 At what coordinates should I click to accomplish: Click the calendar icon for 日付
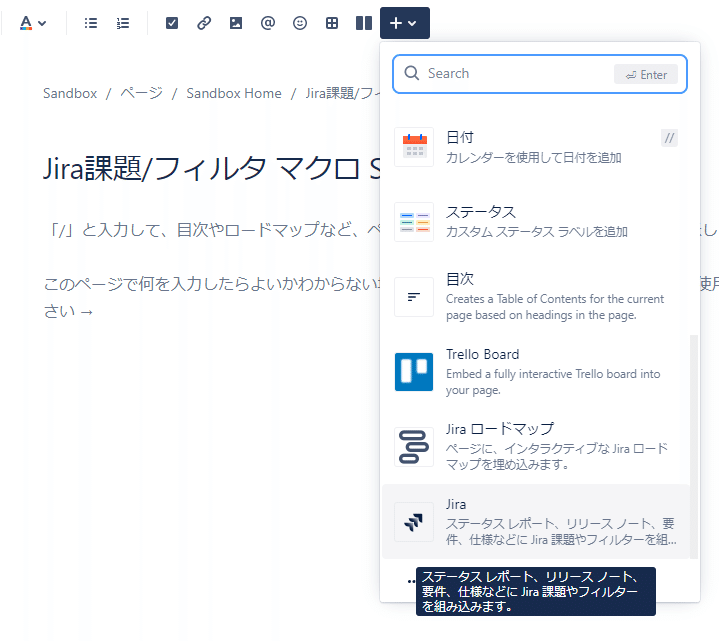[x=414, y=147]
